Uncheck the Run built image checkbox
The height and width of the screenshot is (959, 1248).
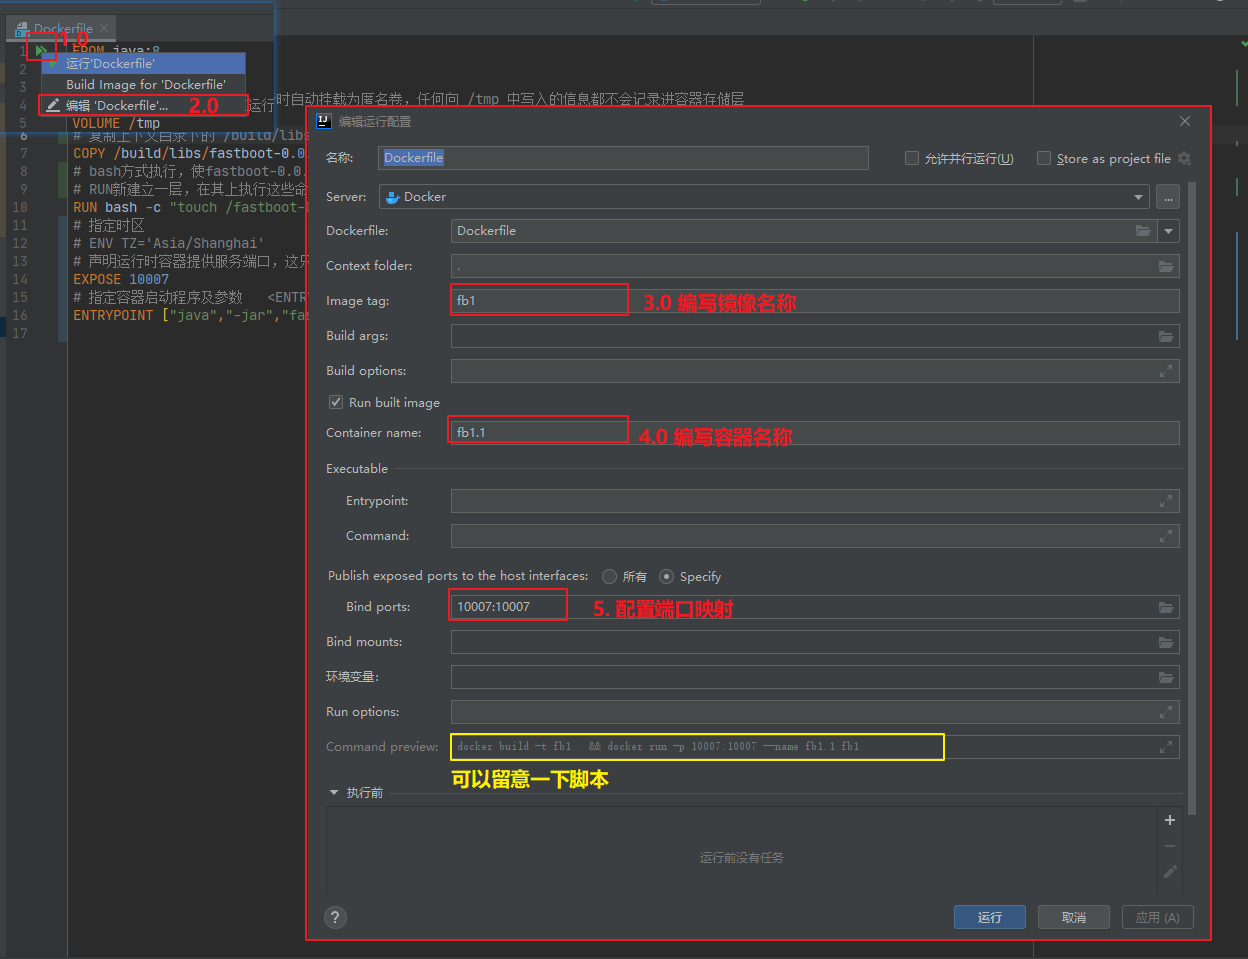click(336, 402)
